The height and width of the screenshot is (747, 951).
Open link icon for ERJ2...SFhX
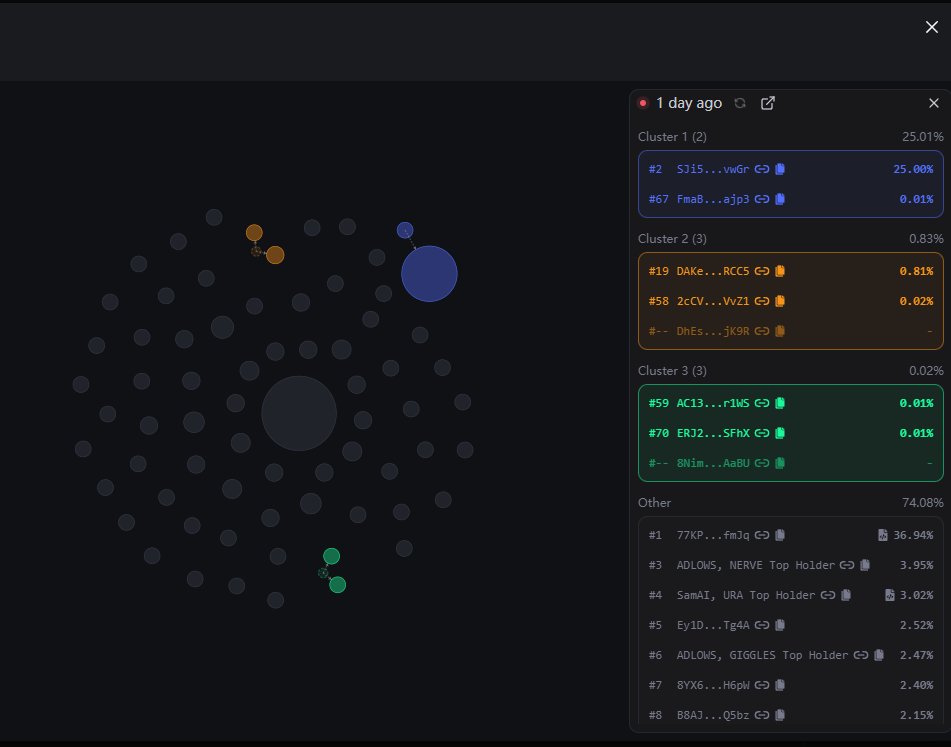coord(762,433)
